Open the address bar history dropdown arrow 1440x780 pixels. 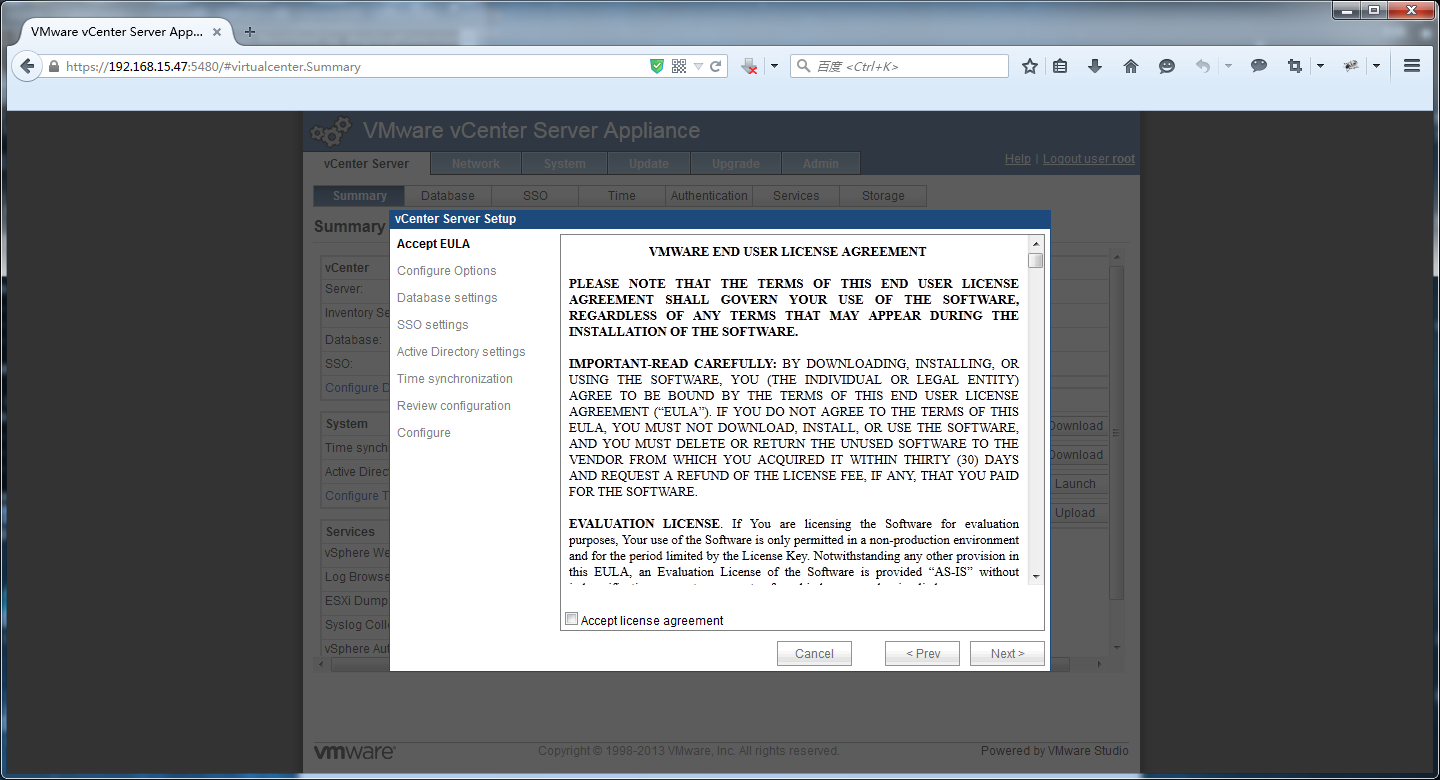(698, 67)
